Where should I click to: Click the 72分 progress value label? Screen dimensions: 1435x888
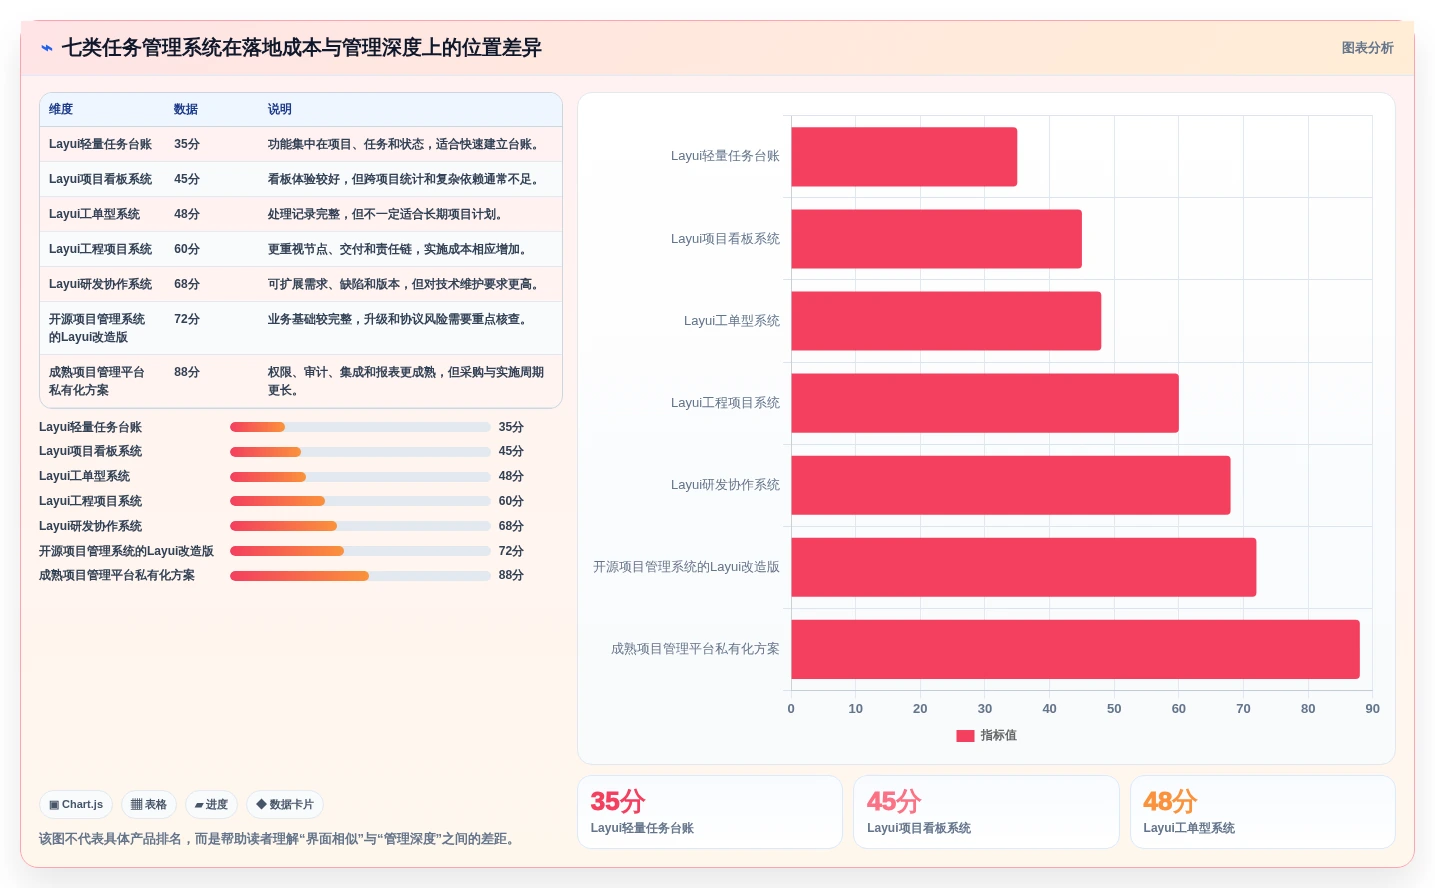click(511, 551)
